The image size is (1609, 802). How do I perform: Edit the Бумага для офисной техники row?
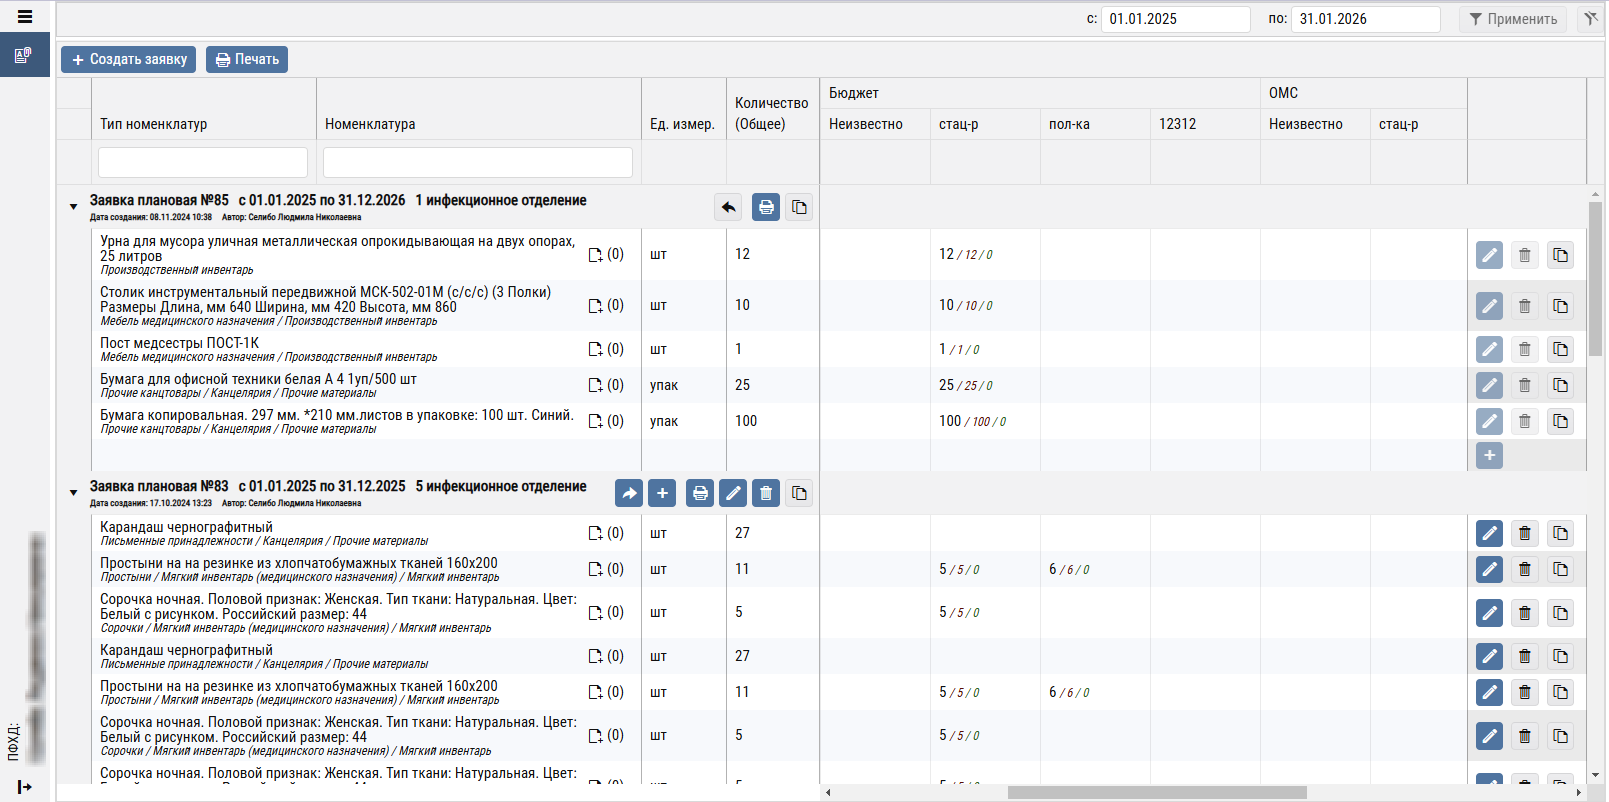[x=1489, y=385]
